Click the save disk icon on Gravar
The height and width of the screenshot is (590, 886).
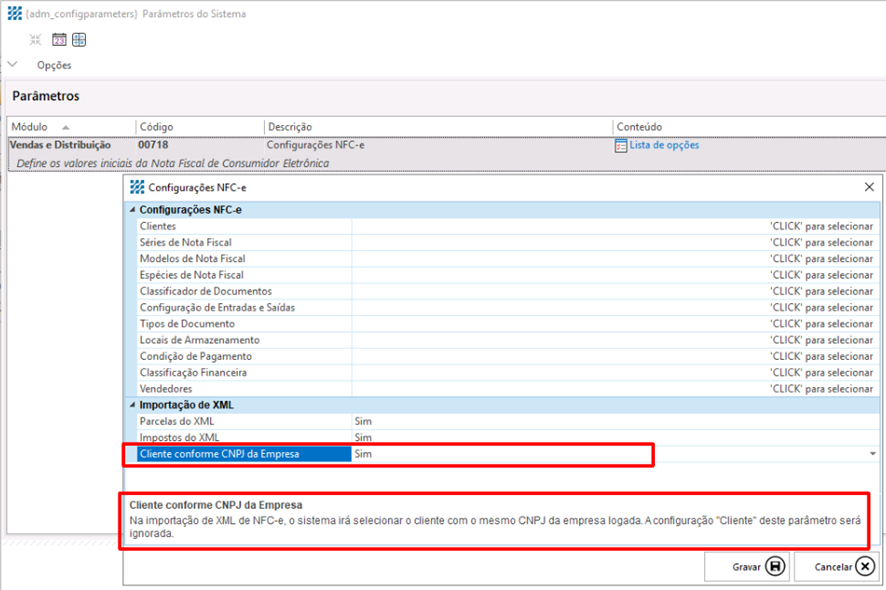coord(775,566)
